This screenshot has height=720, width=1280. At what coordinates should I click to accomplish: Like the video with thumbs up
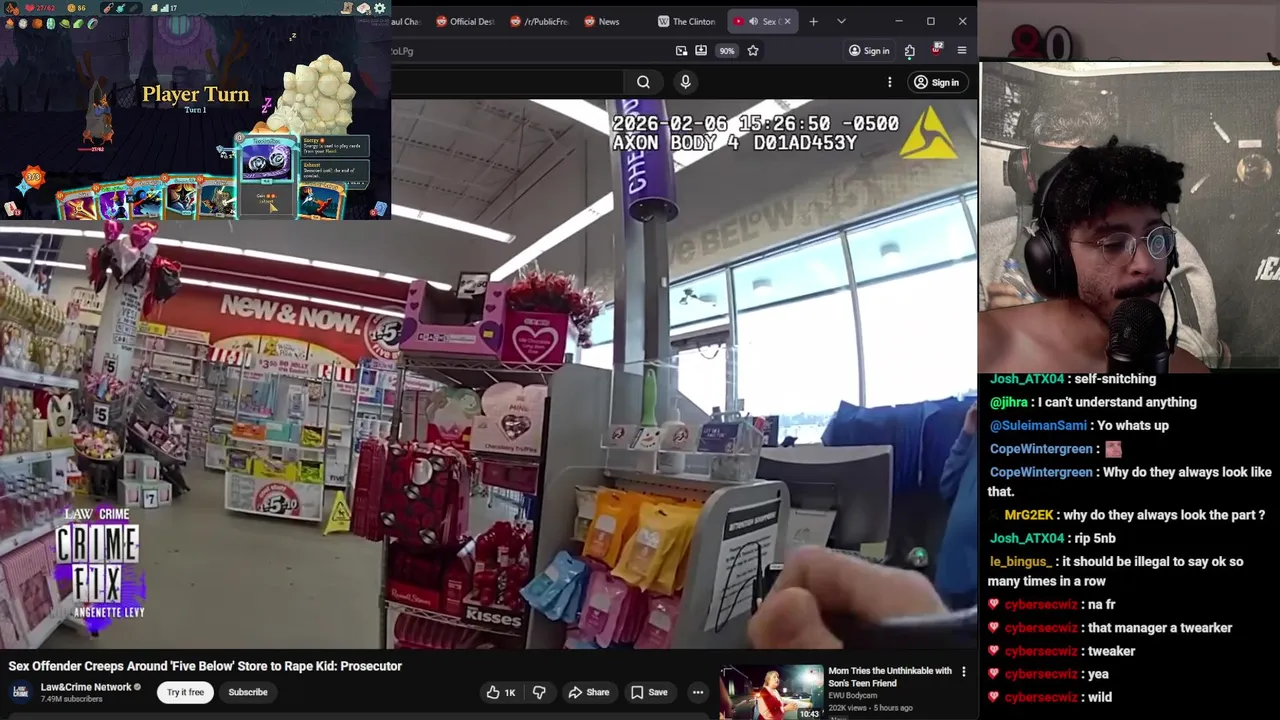(x=502, y=692)
